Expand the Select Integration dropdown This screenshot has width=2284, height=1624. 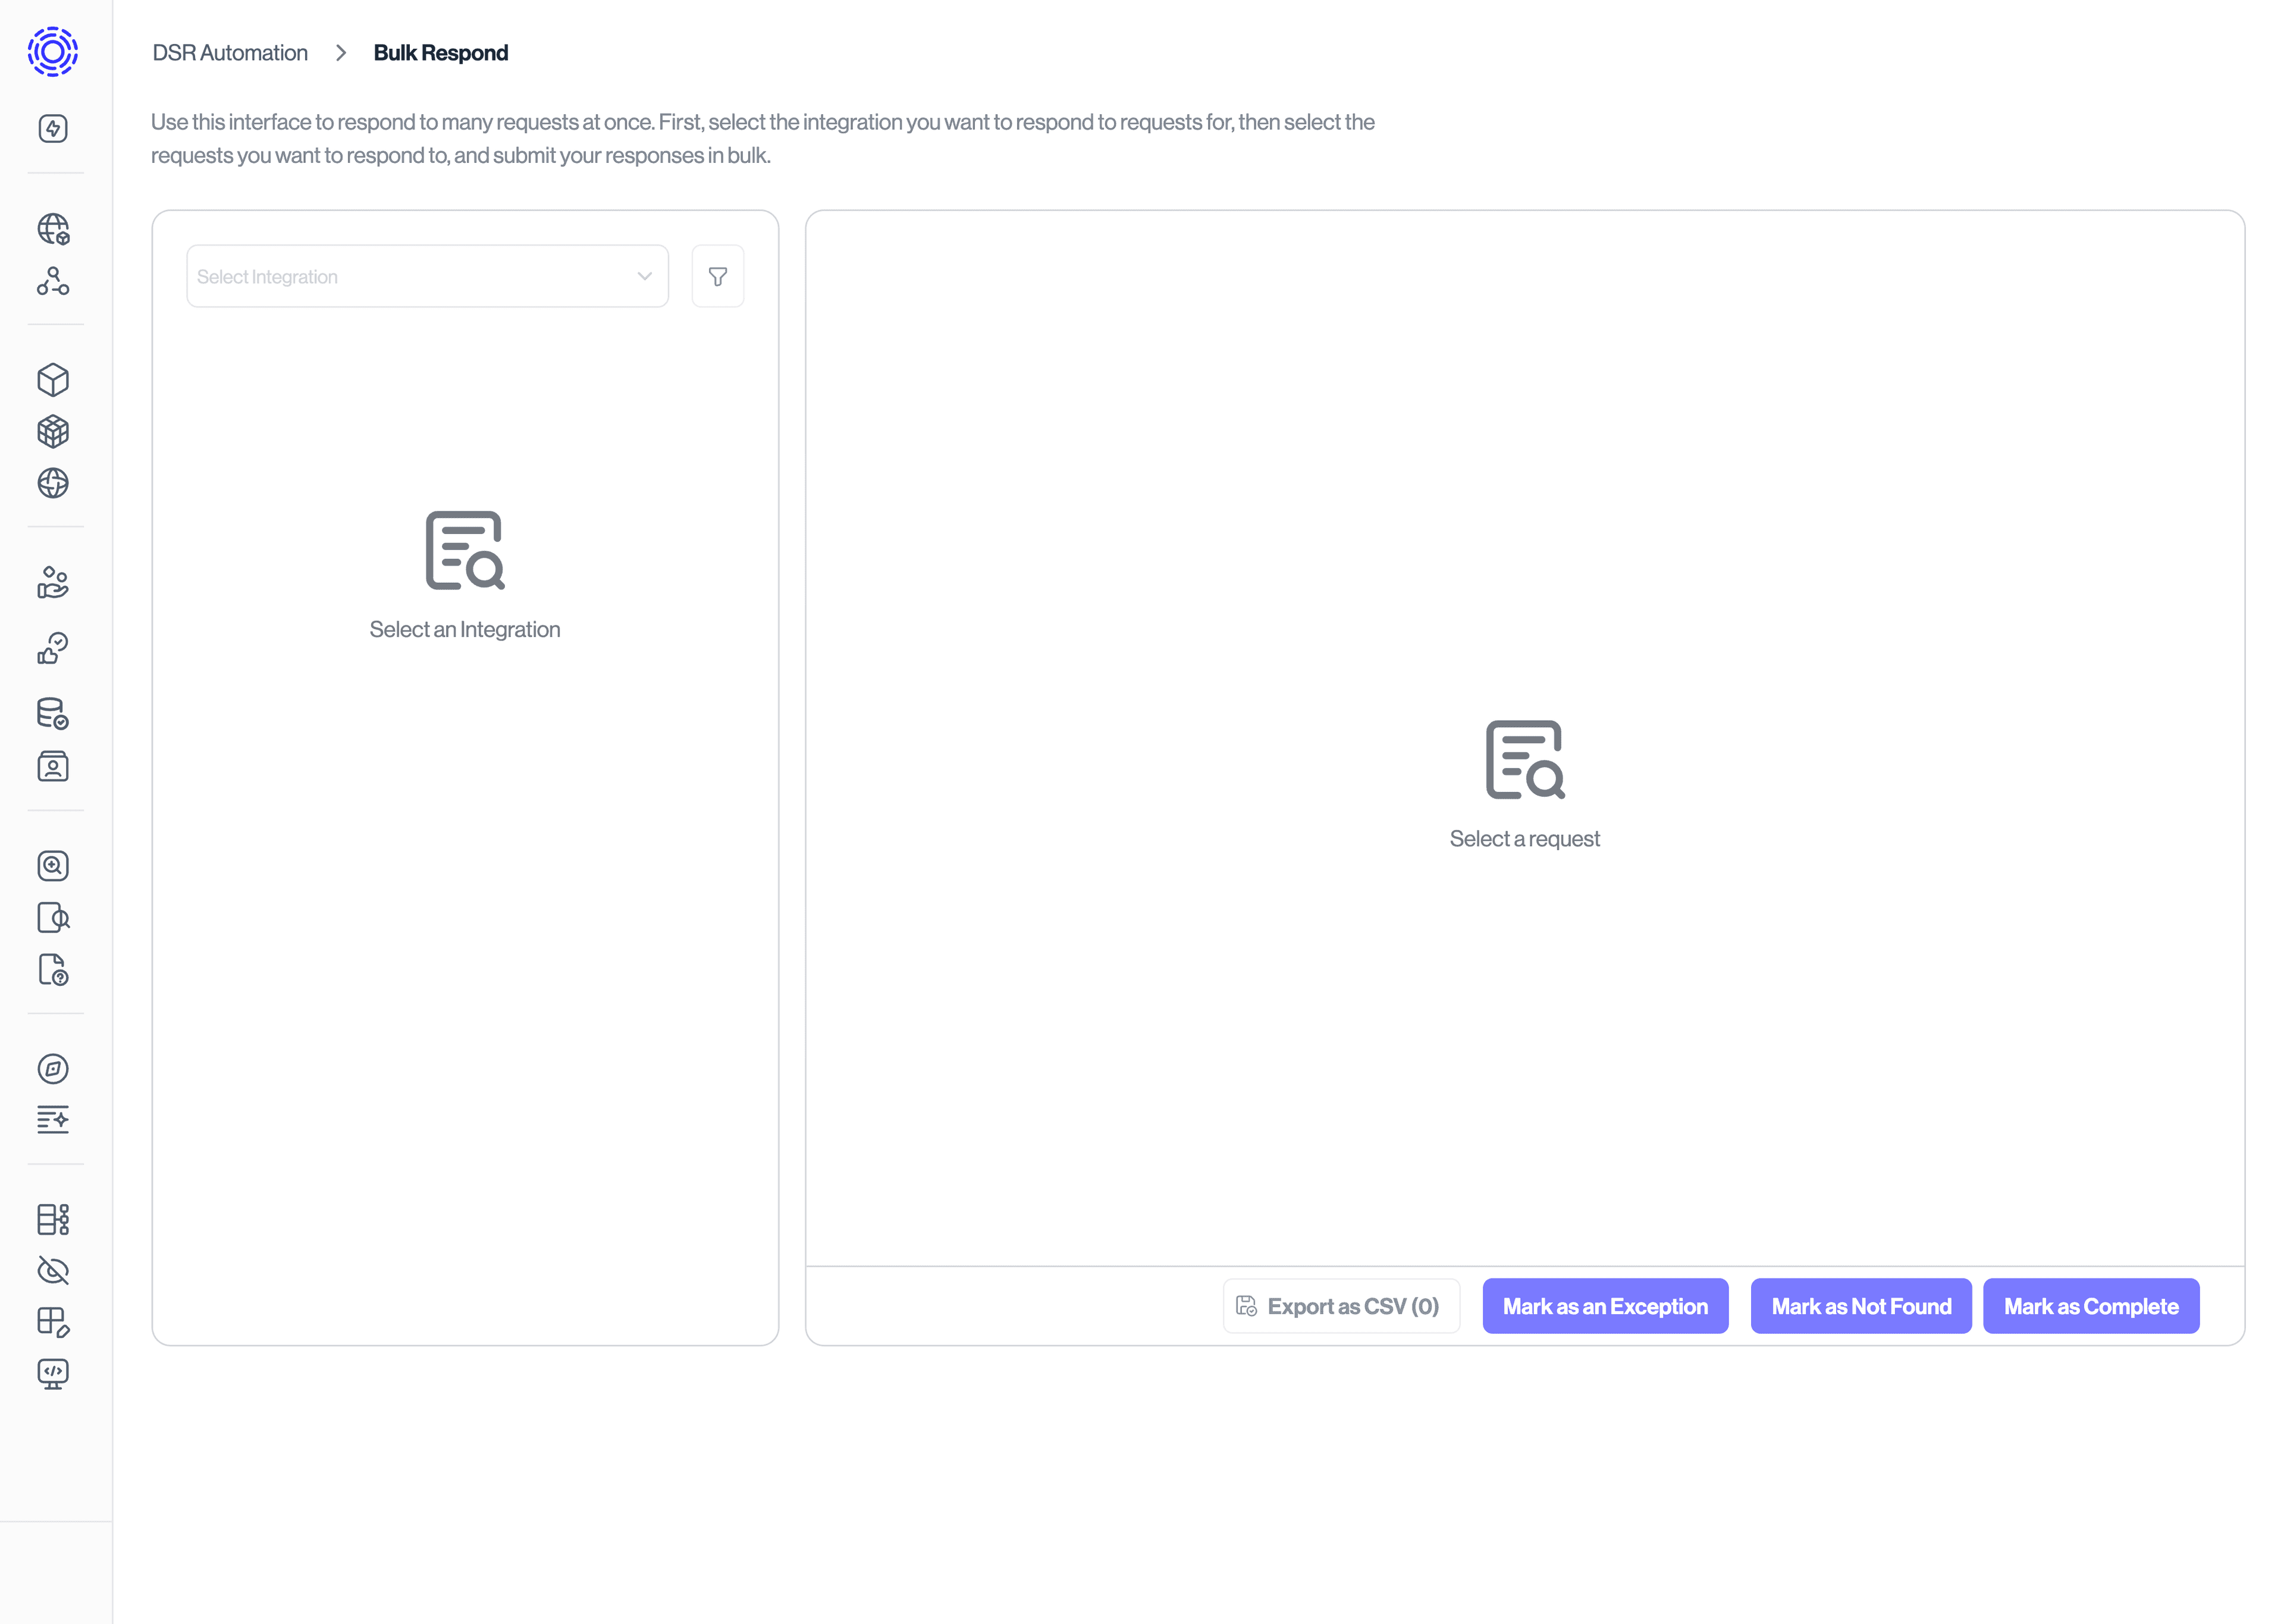(426, 276)
